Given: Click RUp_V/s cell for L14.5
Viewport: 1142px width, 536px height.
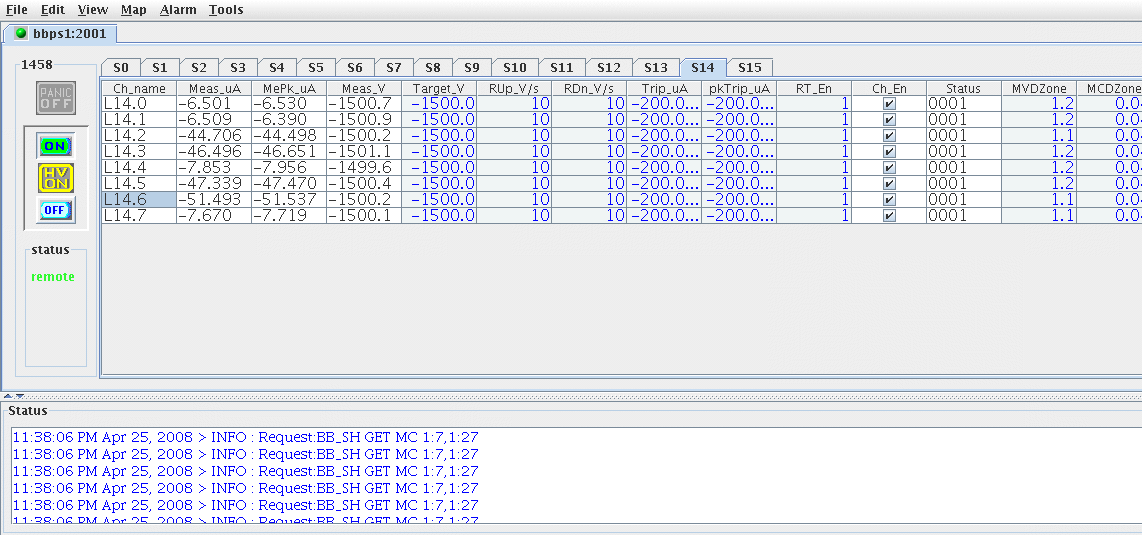Looking at the screenshot, I should click(514, 184).
